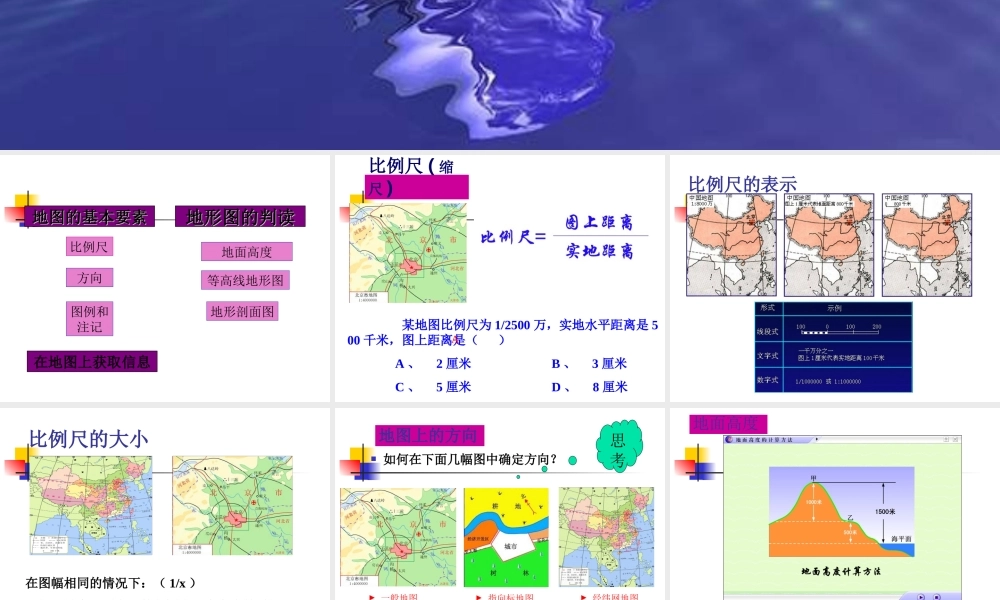Click the 在图幅相同的情况下 text line
This screenshot has height=600, width=1000.
pos(110,583)
